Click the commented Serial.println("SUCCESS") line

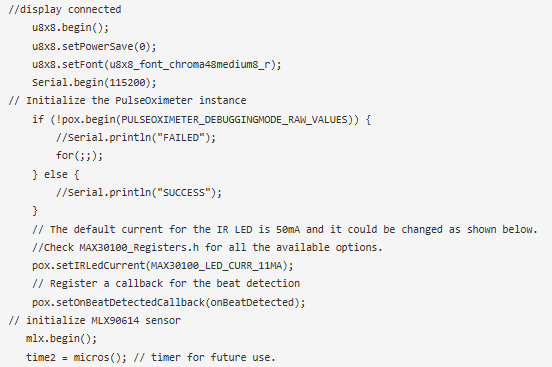point(139,192)
